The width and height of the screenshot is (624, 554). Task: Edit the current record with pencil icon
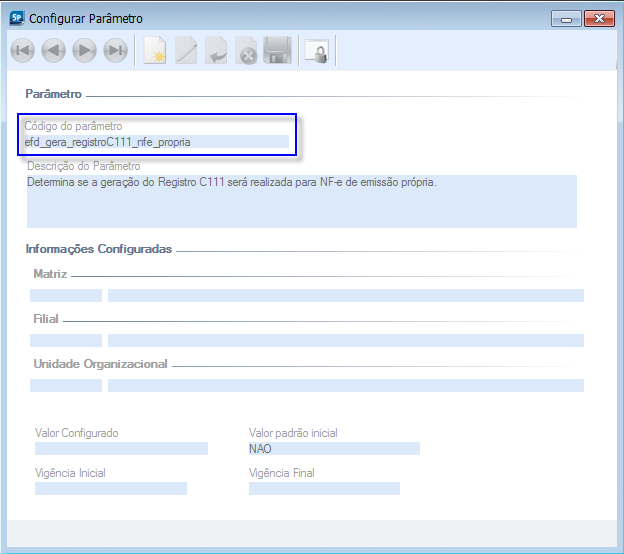(186, 51)
